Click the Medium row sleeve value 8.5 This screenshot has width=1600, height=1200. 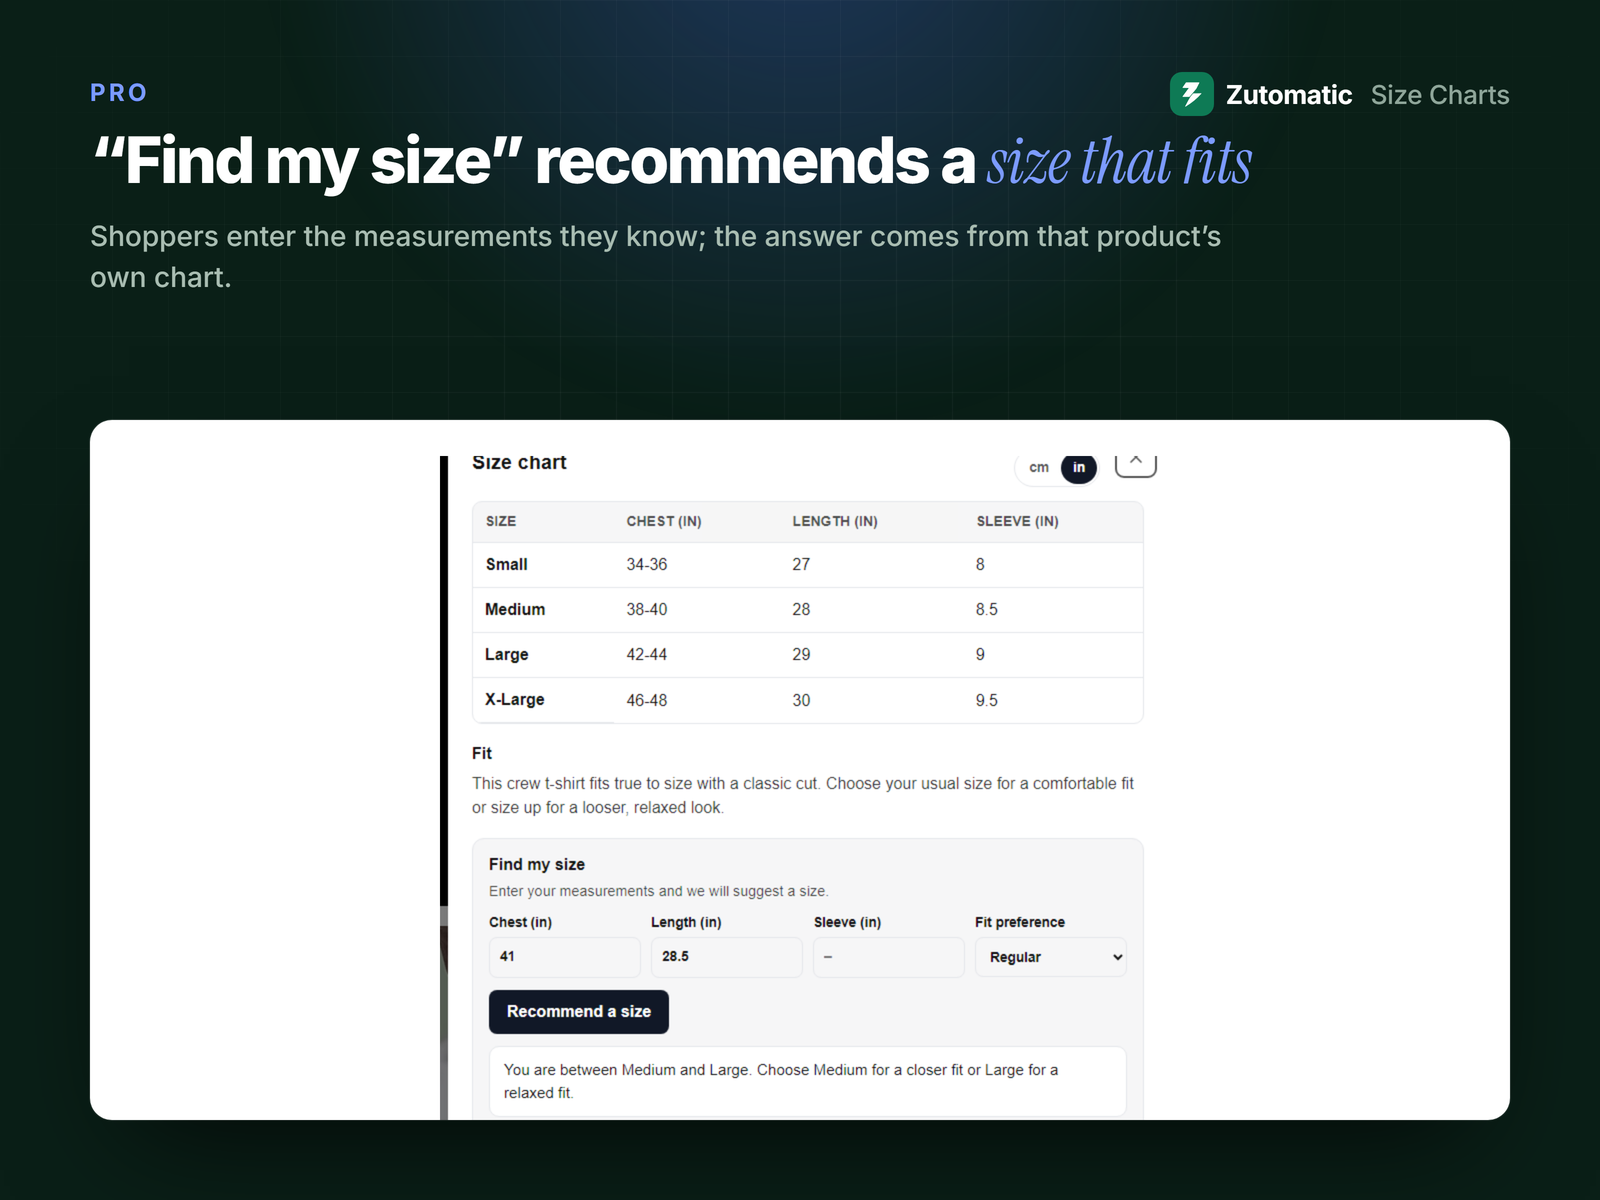(987, 609)
